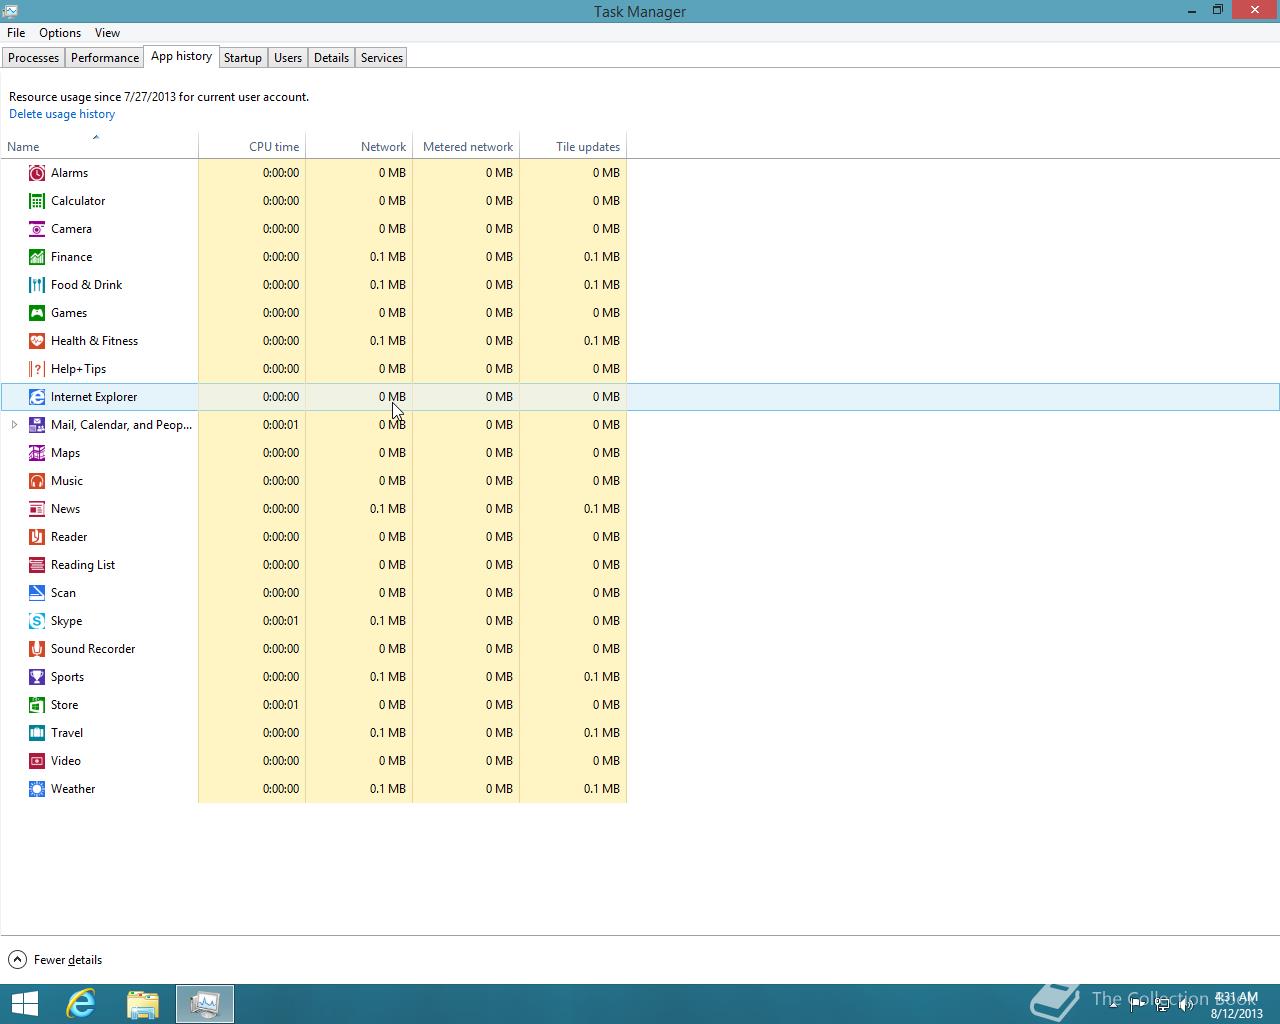Click the Finance app icon
The image size is (1280, 1024).
[x=37, y=257]
